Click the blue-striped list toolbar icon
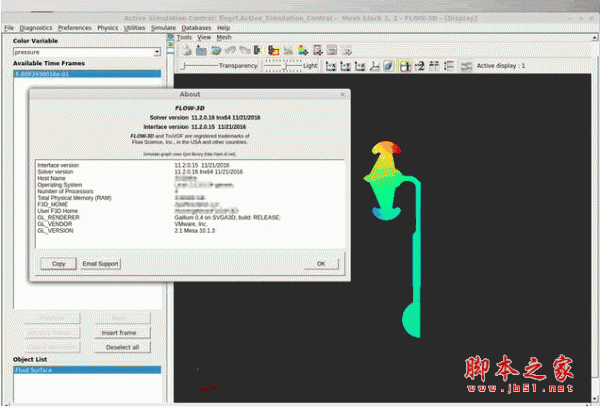Screen dimensions: 600x408 (x=332, y=50)
